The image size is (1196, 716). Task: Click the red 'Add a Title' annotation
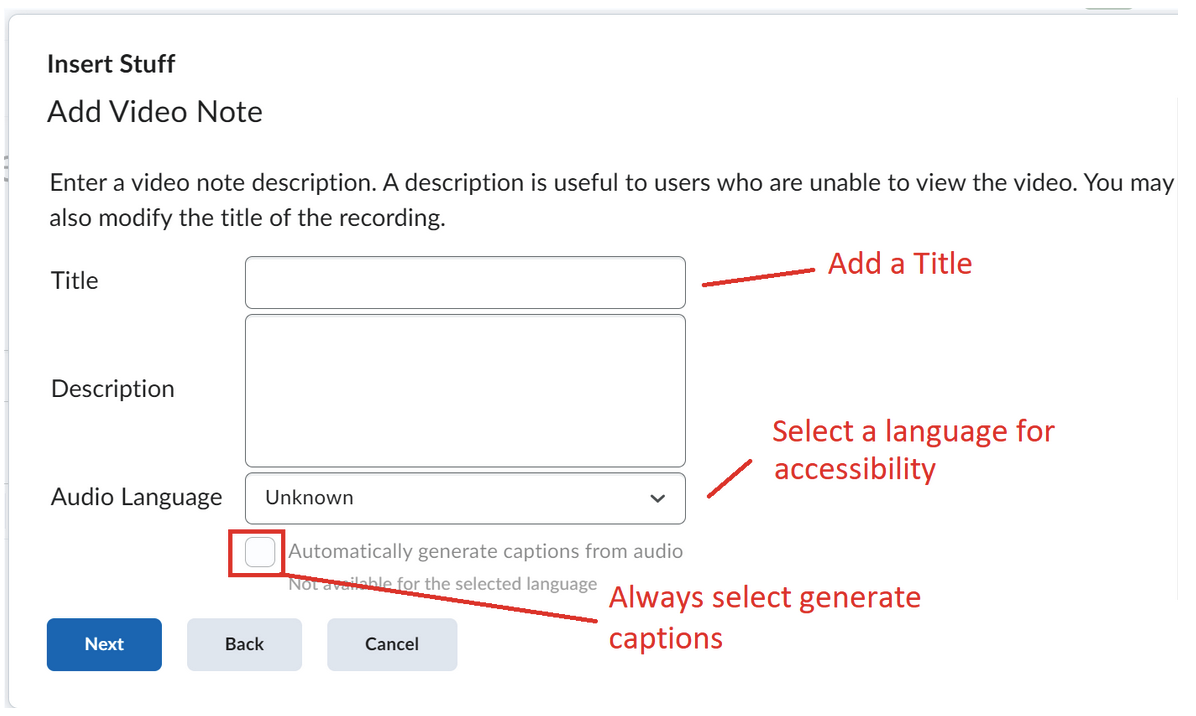[900, 264]
